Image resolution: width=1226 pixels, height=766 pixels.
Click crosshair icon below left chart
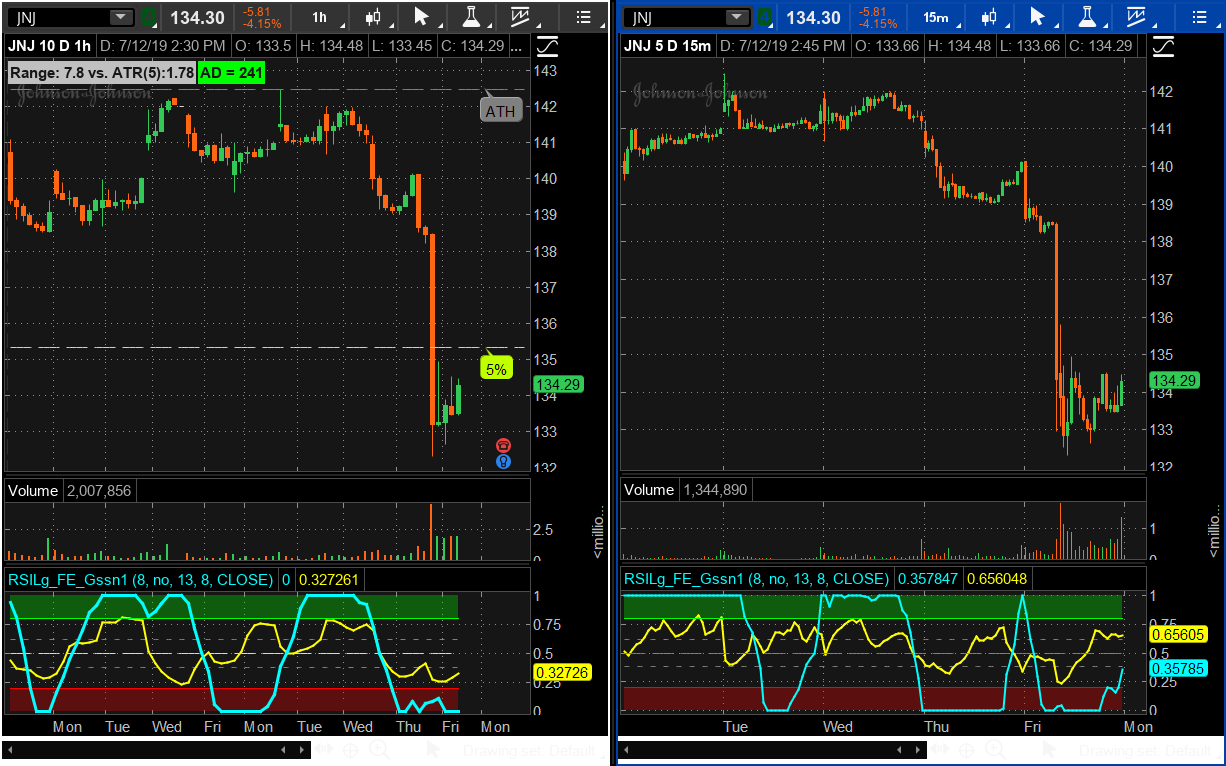(x=351, y=749)
